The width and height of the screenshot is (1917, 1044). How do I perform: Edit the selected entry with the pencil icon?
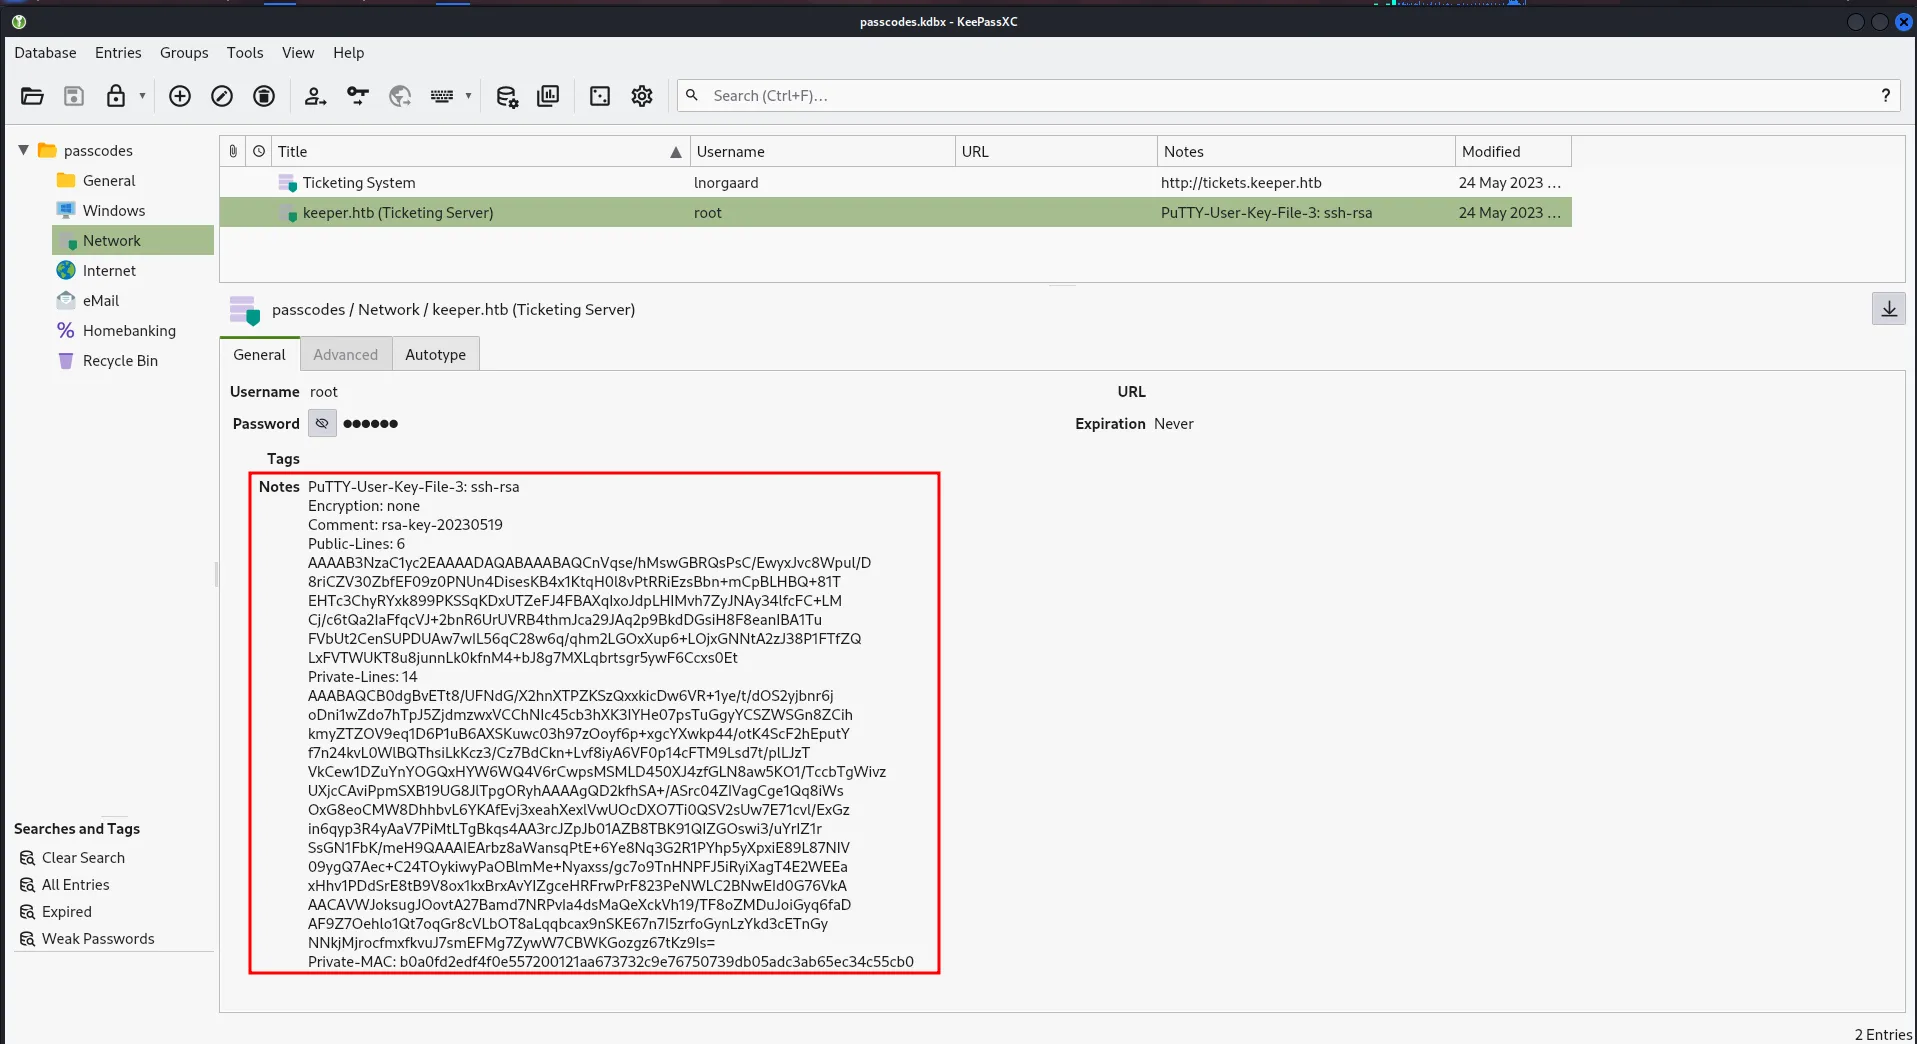click(222, 96)
